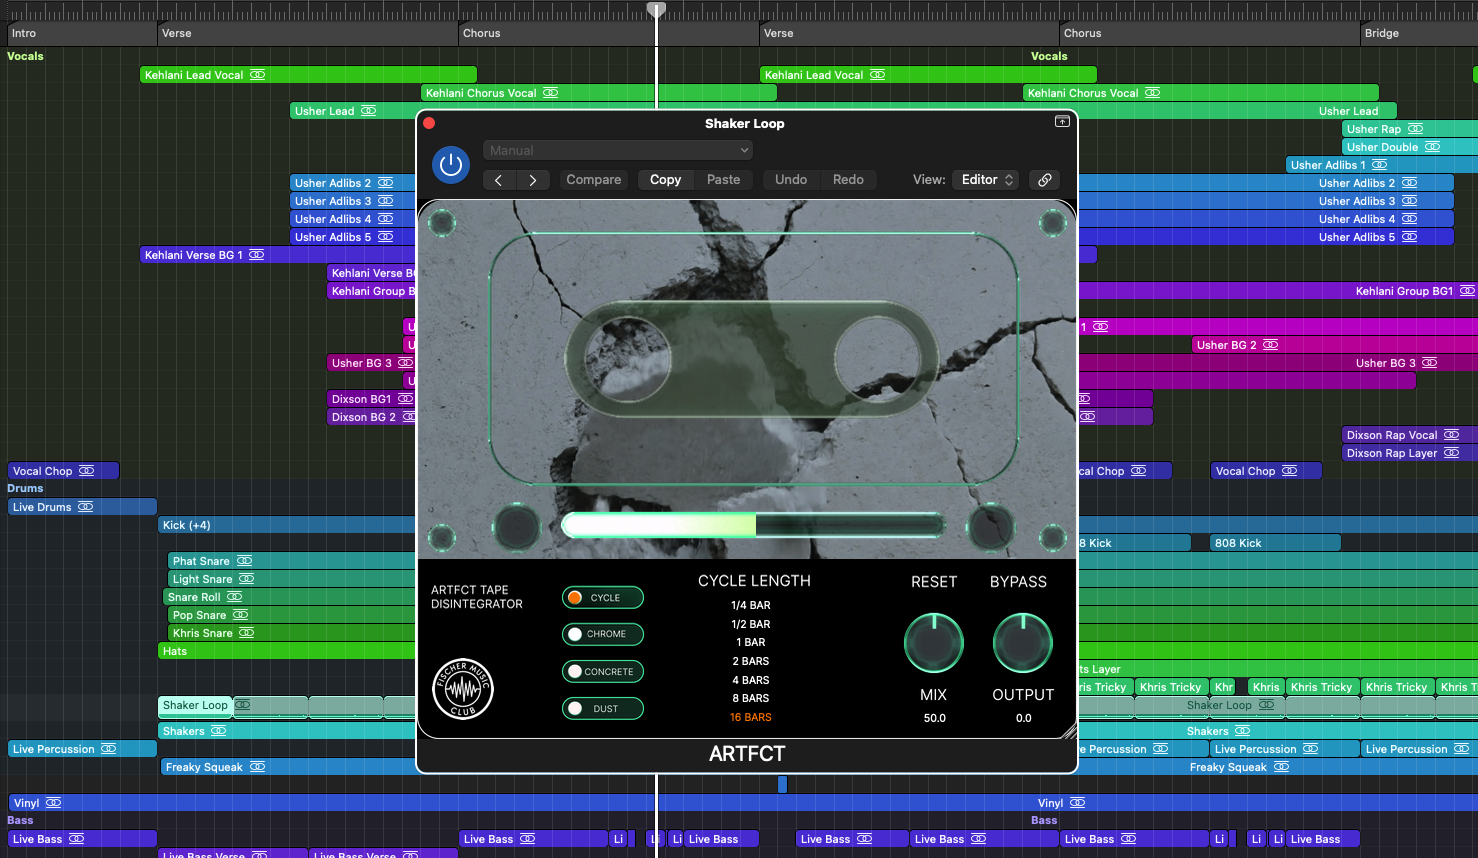Screen dimensions: 1478x858
Task: Click Redo in the plugin header
Action: (x=848, y=180)
